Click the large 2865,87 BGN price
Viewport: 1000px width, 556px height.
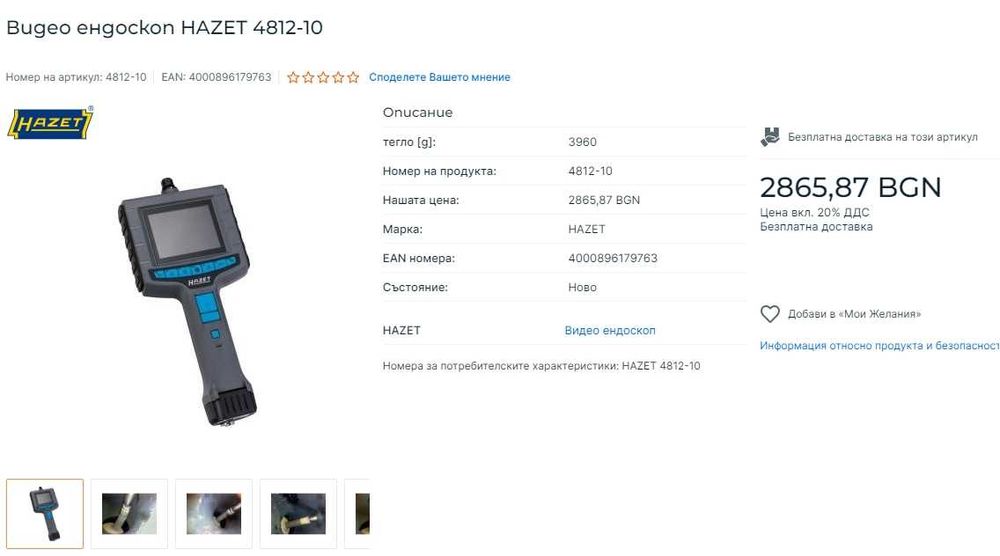pos(850,187)
